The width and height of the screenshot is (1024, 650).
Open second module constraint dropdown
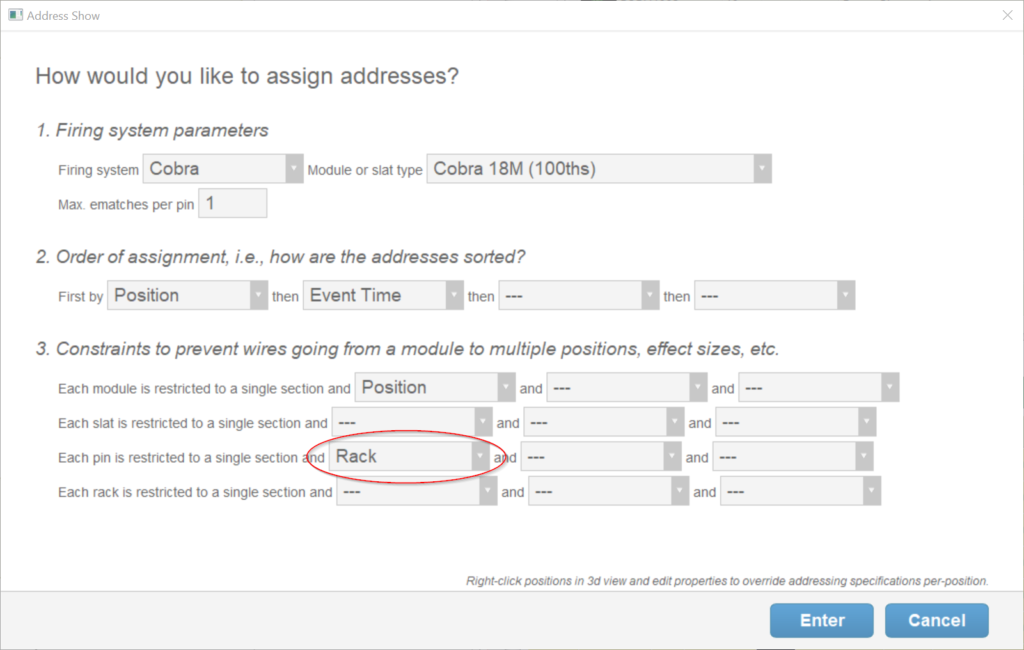(626, 388)
